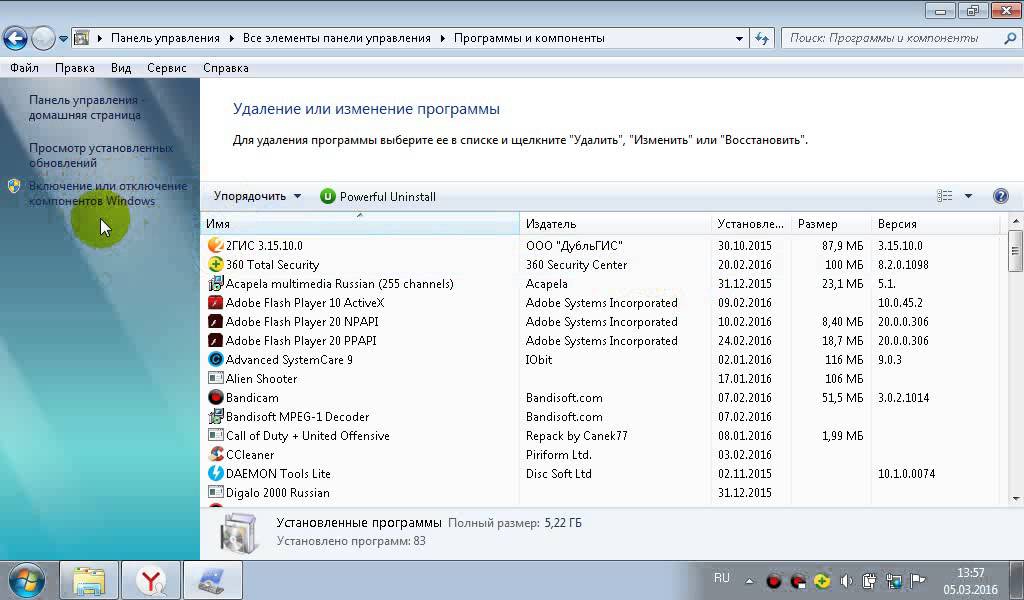Show hidden tray icons arrow
Image resolution: width=1024 pixels, height=600 pixels.
(750, 580)
